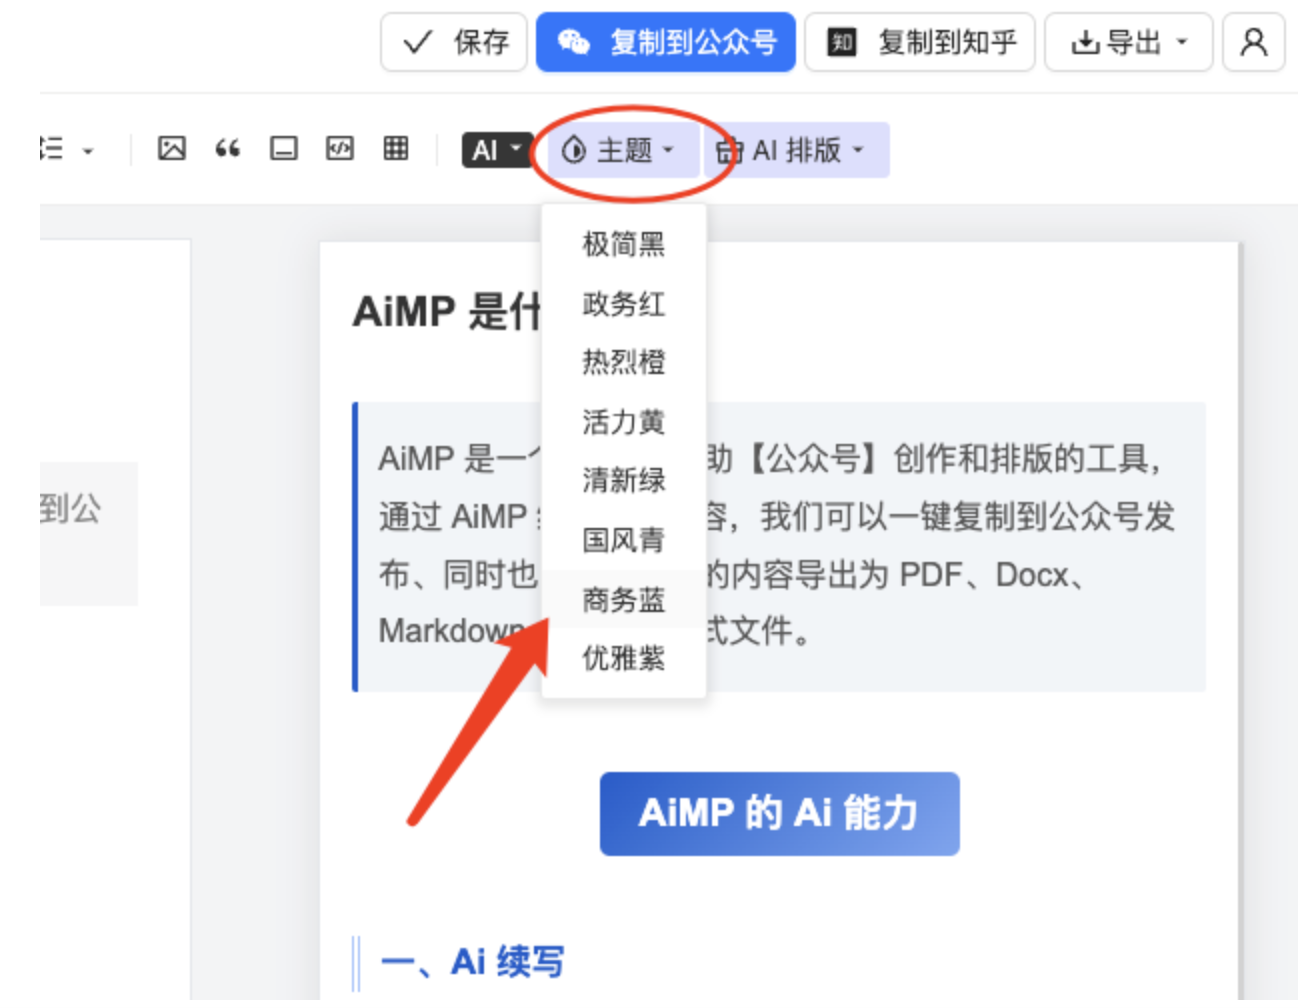Click the AiMP 的 Ai 能力 heading banner

point(779,813)
